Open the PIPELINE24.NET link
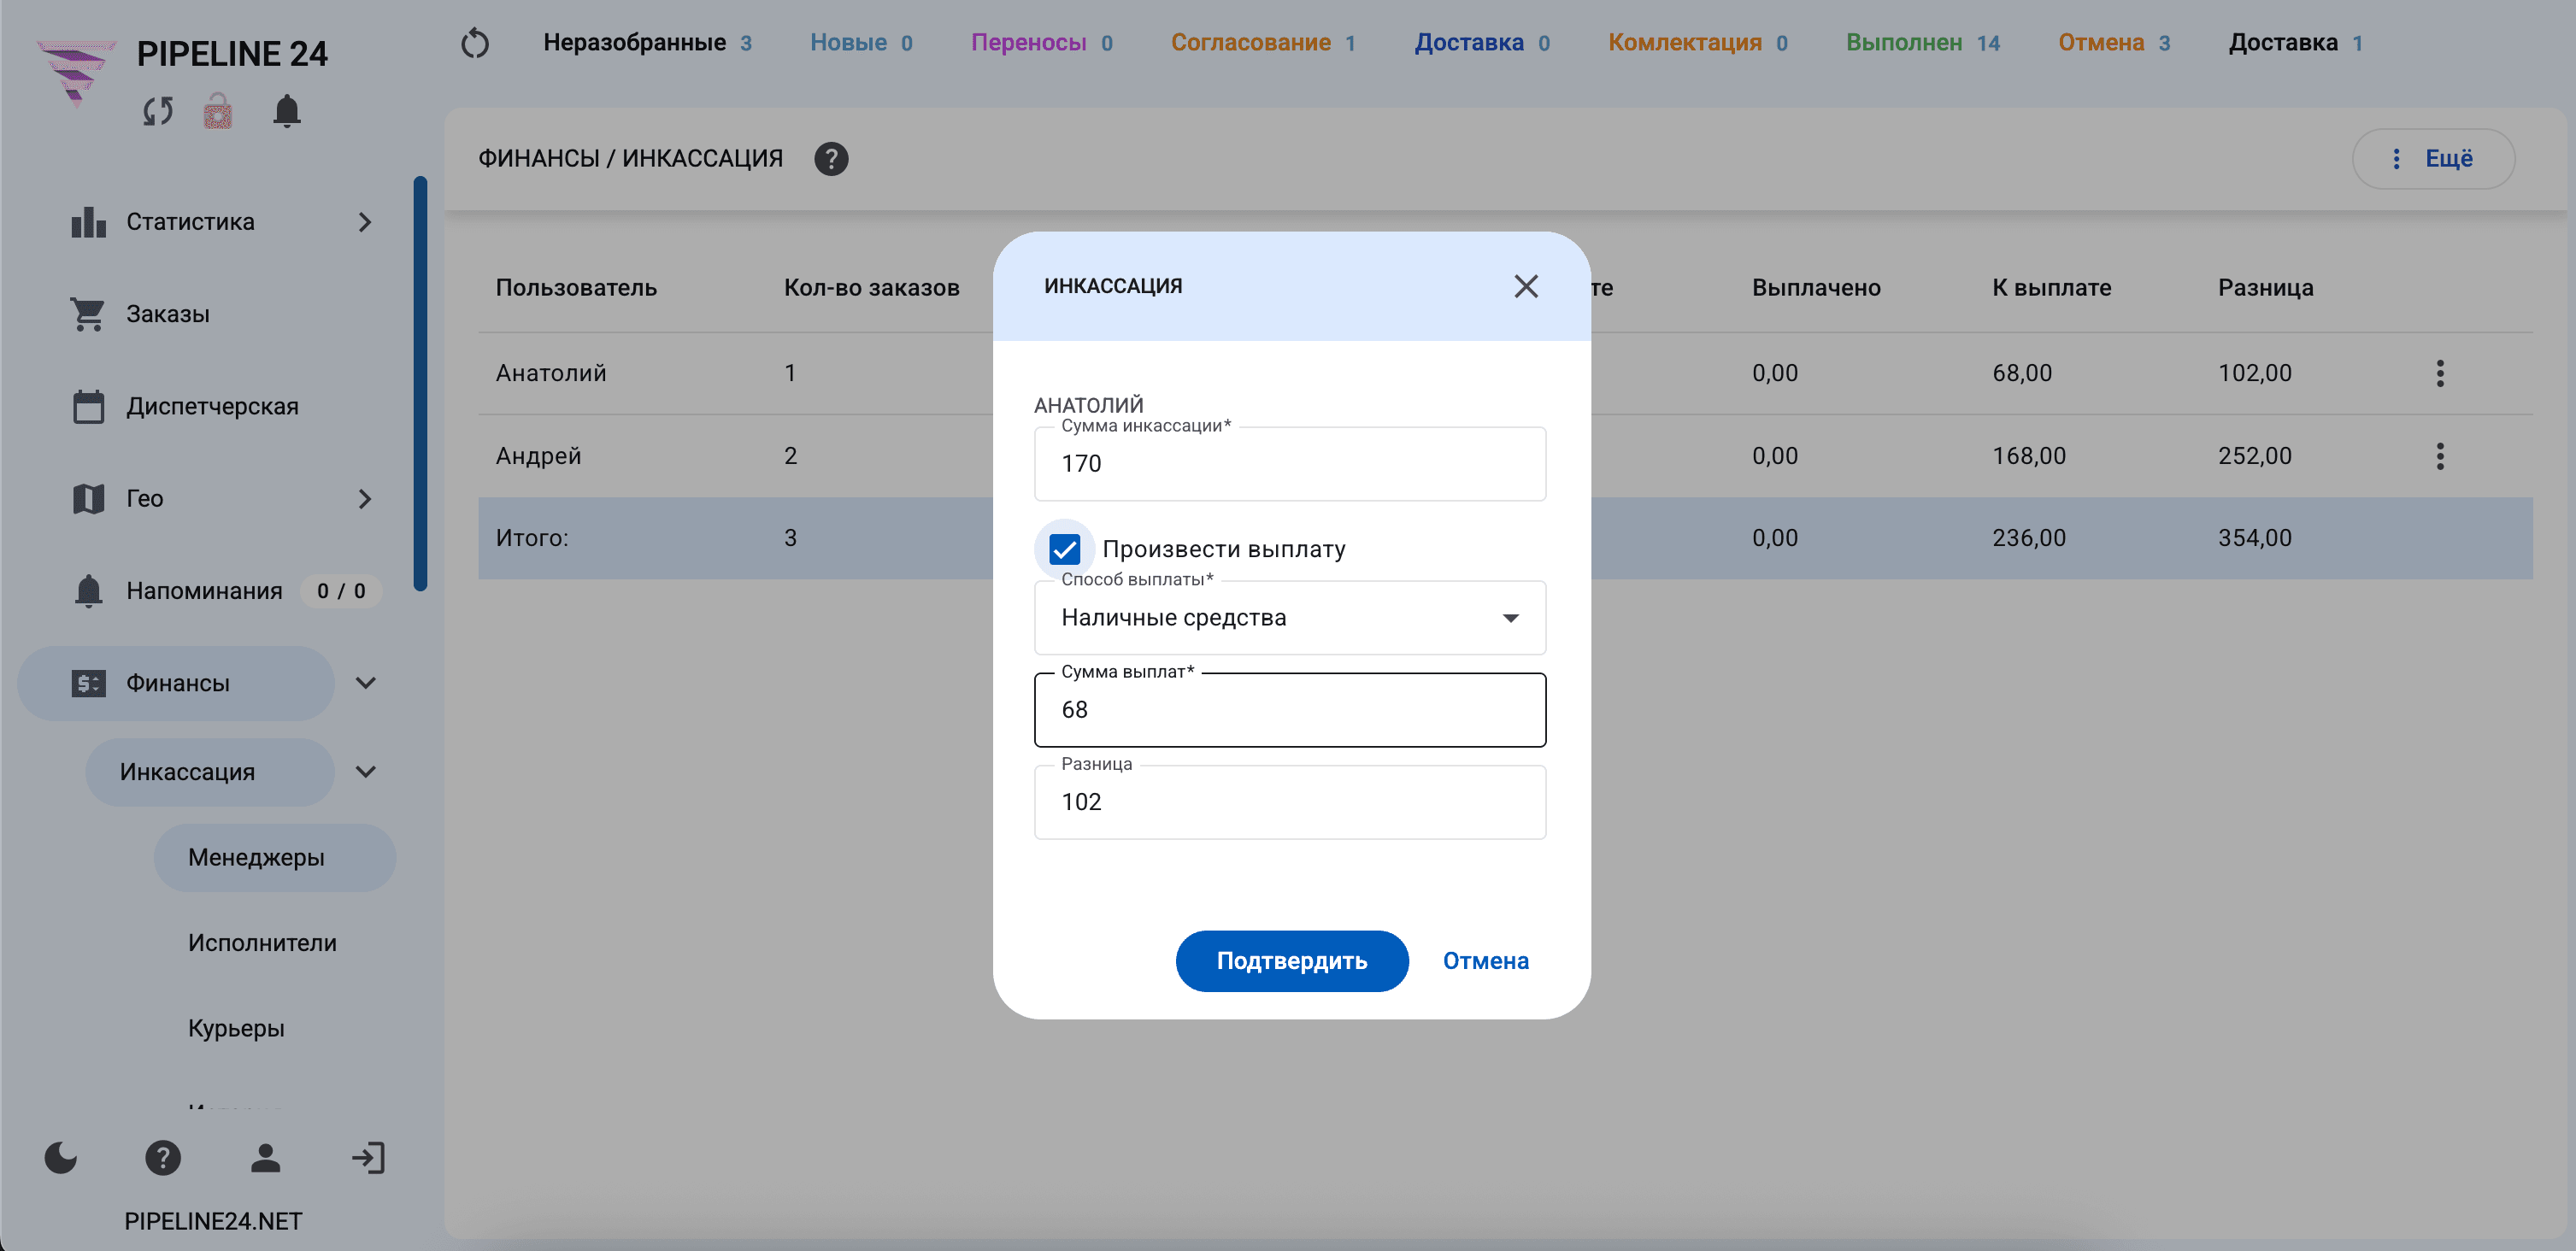This screenshot has width=2576, height=1251. point(213,1221)
